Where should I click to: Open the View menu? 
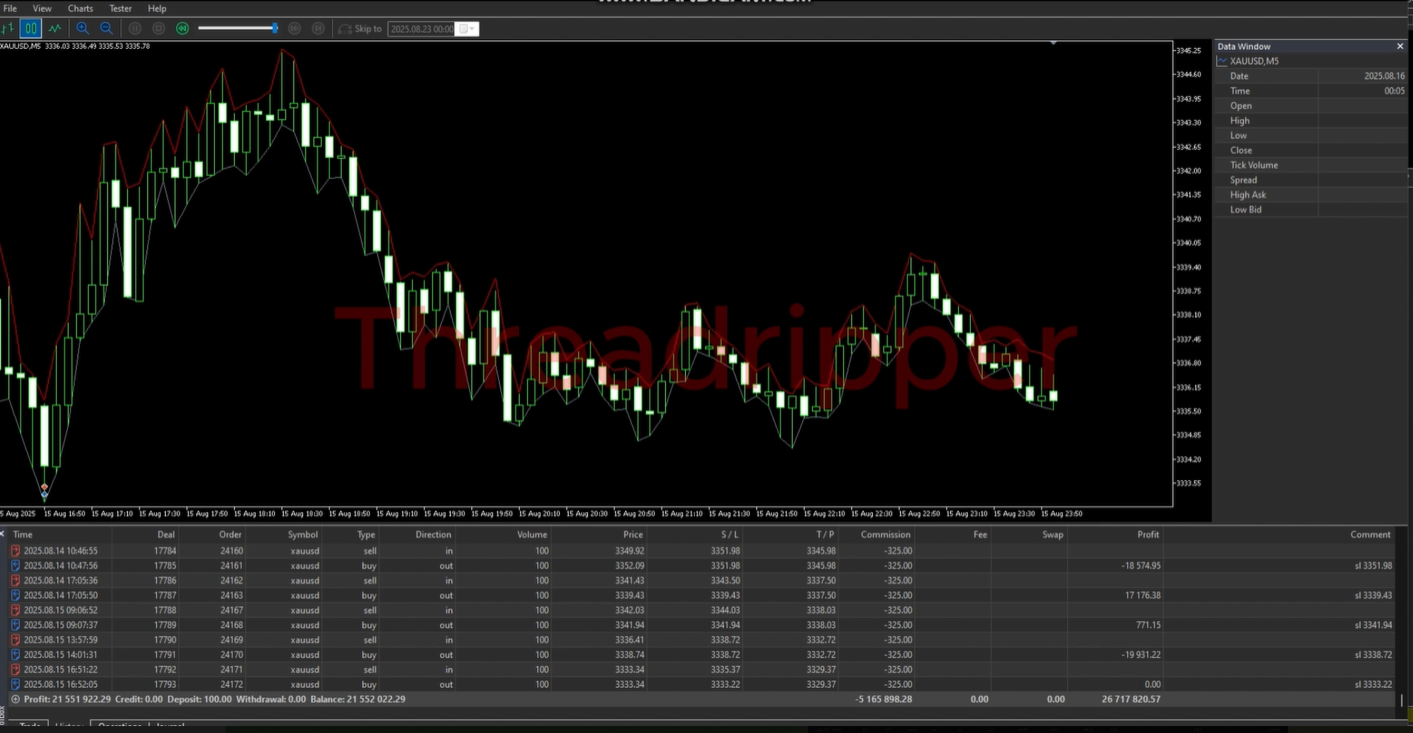[x=42, y=8]
